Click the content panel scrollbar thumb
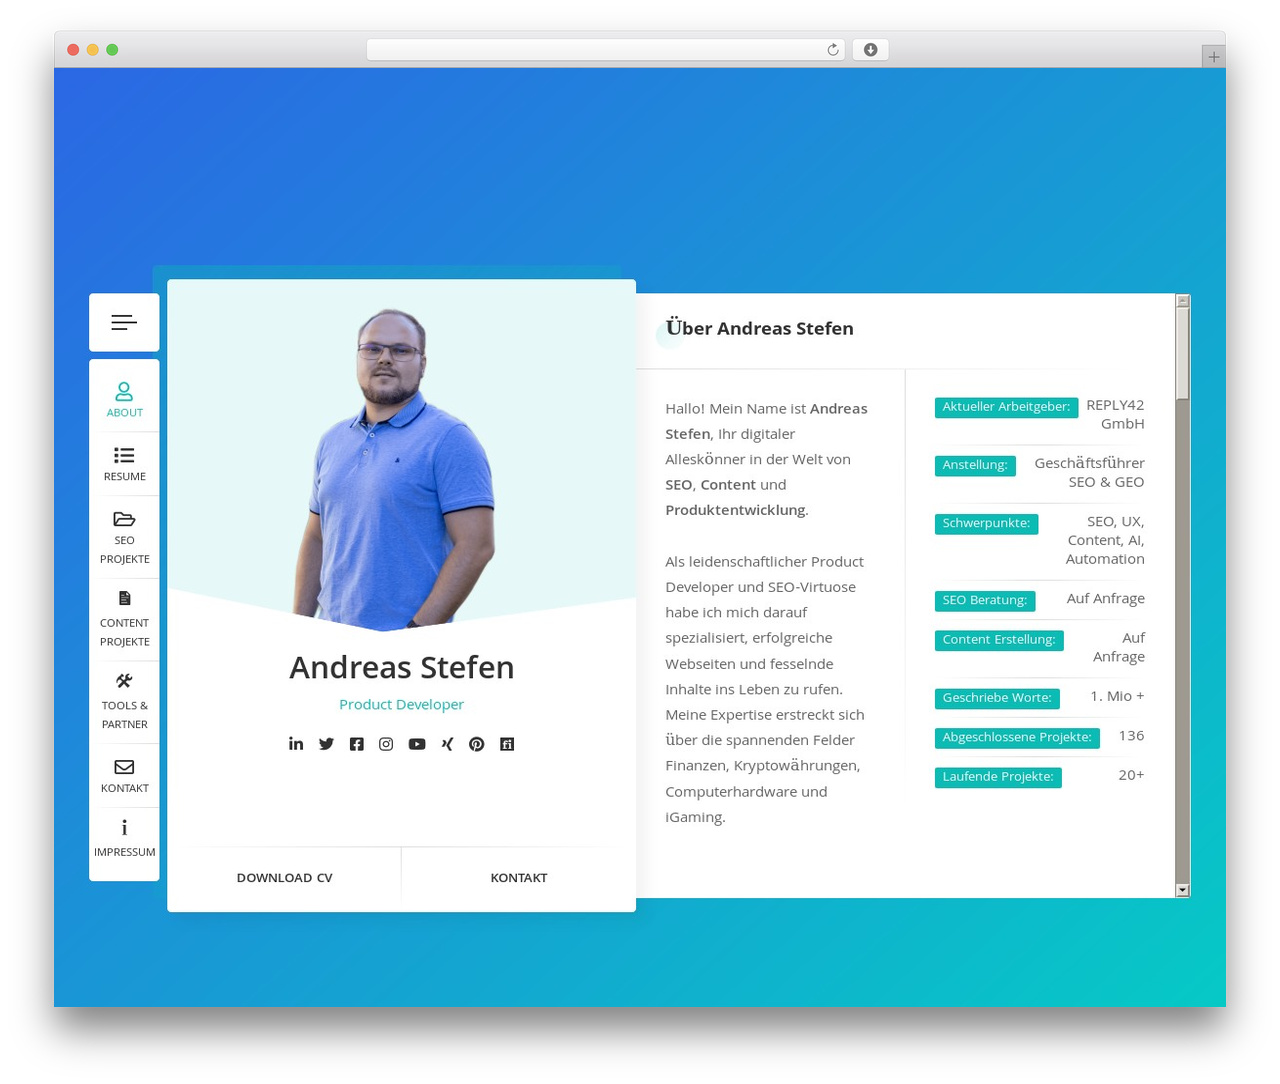 tap(1183, 354)
